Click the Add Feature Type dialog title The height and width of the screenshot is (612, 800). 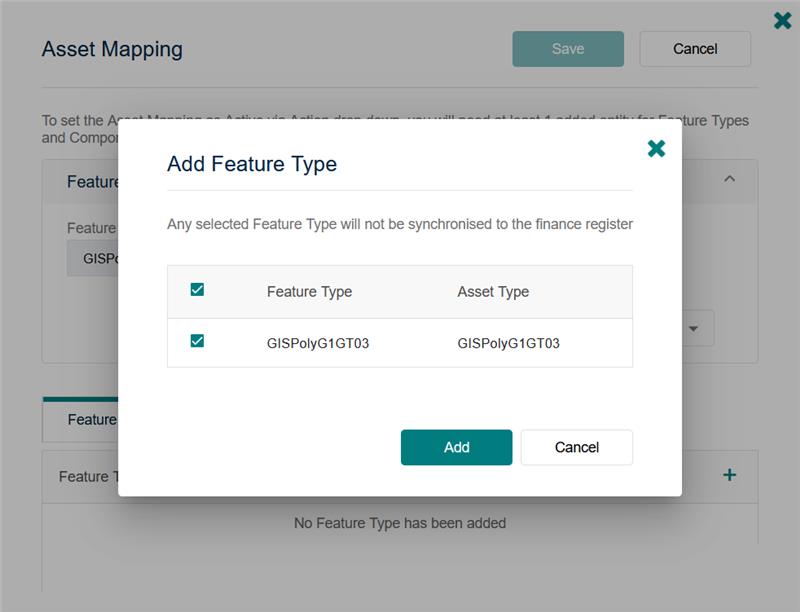(x=252, y=164)
